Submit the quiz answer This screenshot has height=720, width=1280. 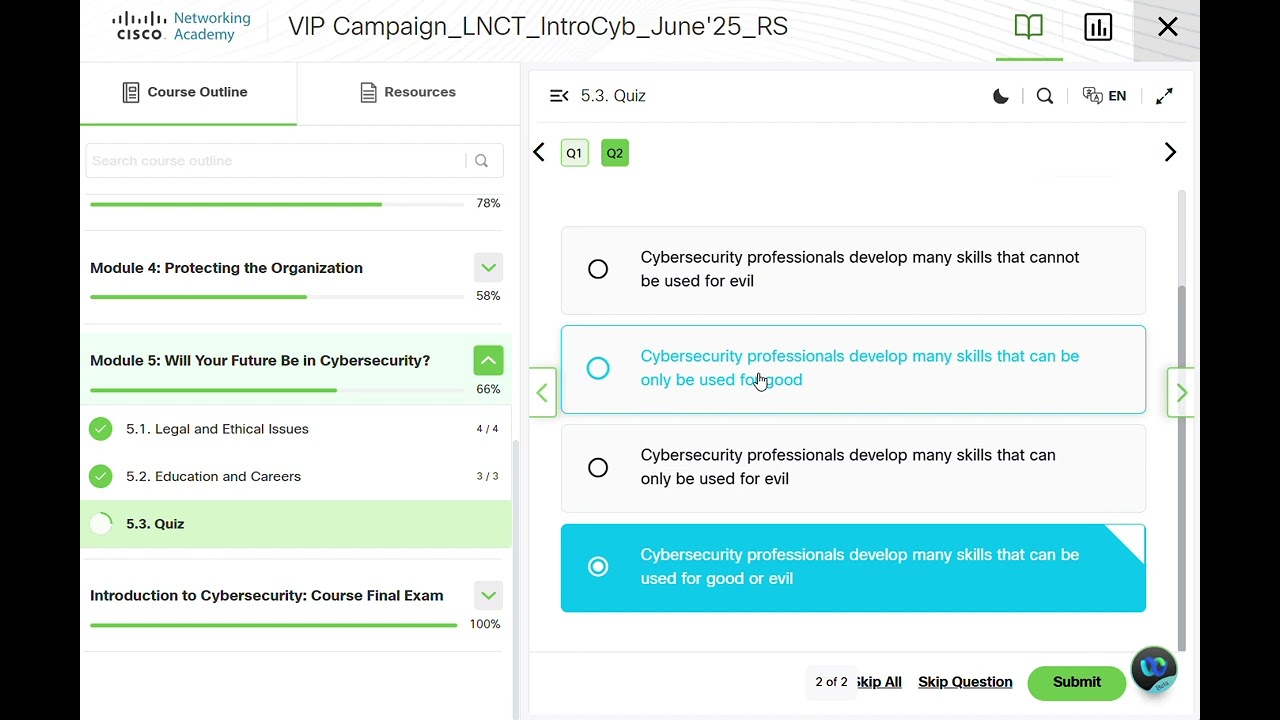point(1076,682)
